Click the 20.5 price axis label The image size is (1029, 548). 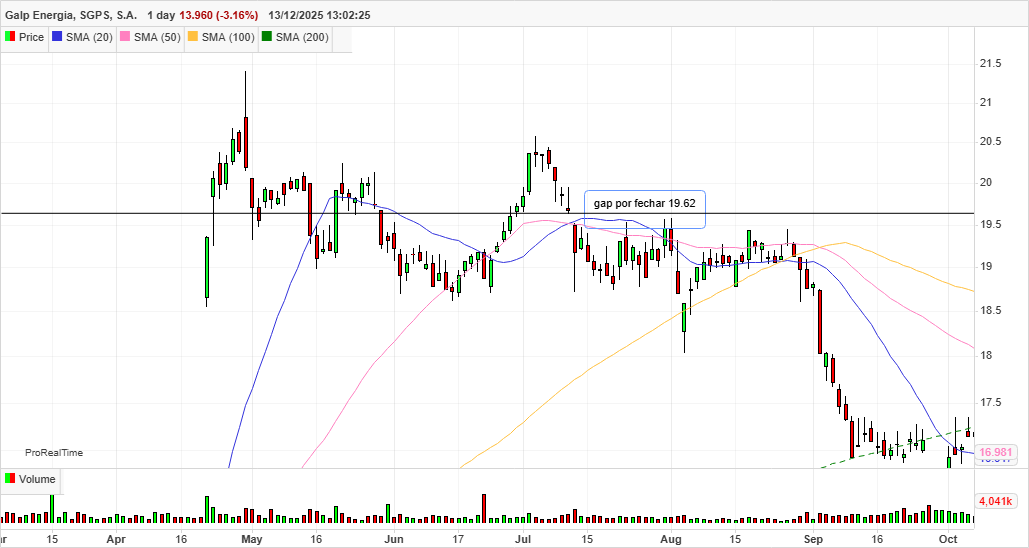tap(990, 142)
